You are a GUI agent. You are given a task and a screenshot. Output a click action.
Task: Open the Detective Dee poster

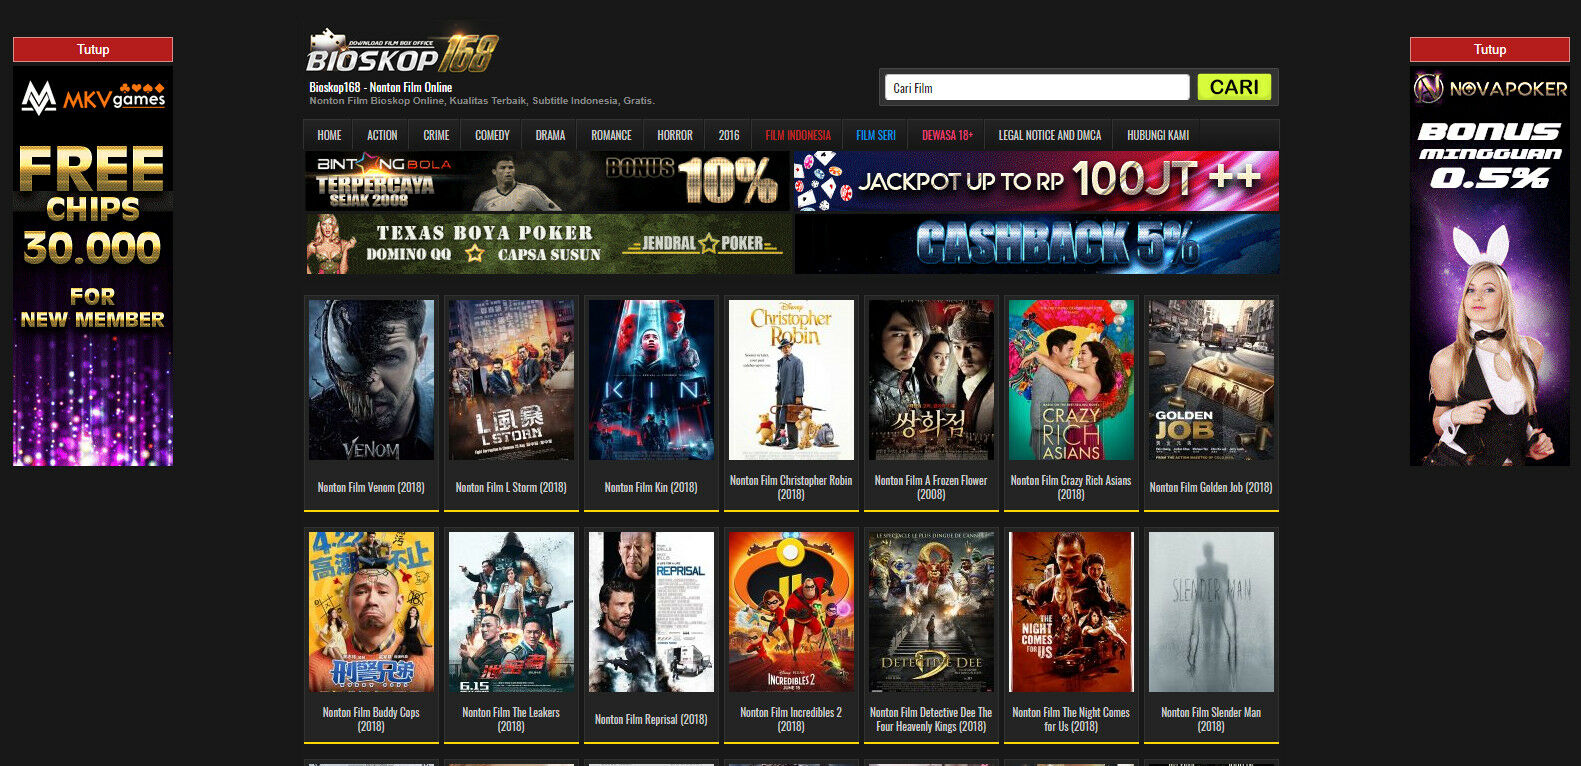coord(931,612)
